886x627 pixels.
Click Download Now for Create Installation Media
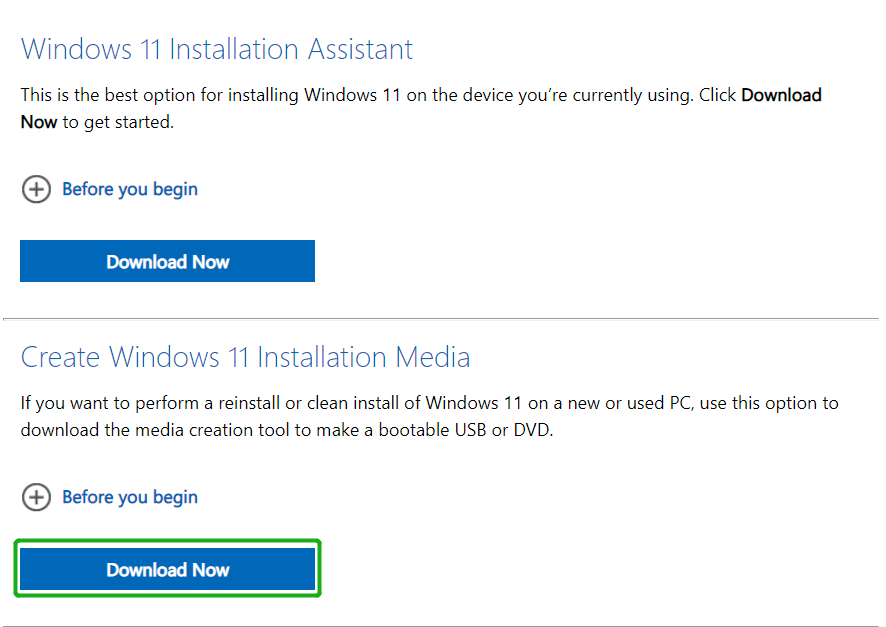pos(167,569)
